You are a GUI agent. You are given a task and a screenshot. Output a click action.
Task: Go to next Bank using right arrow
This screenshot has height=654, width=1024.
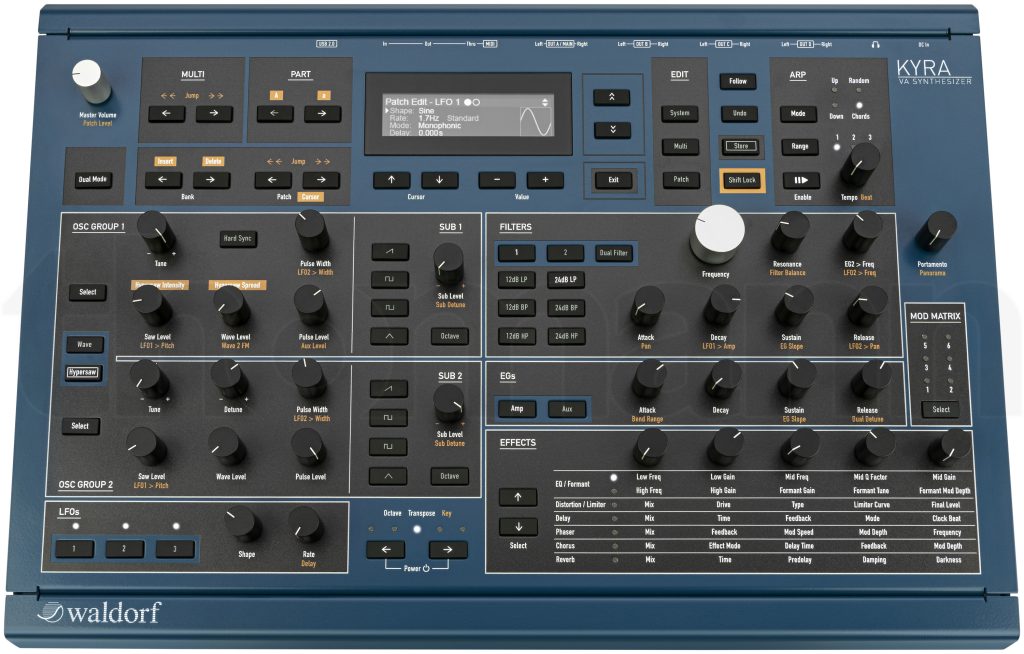(210, 180)
